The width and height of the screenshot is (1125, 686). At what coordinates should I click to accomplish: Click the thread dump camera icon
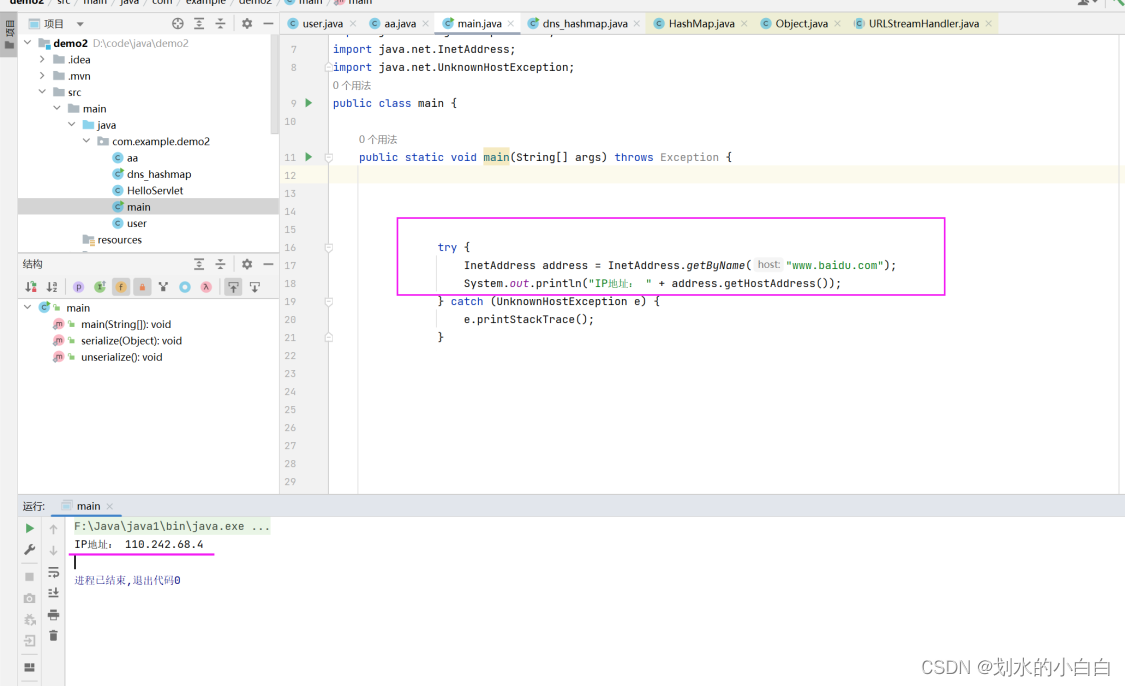coord(29,598)
